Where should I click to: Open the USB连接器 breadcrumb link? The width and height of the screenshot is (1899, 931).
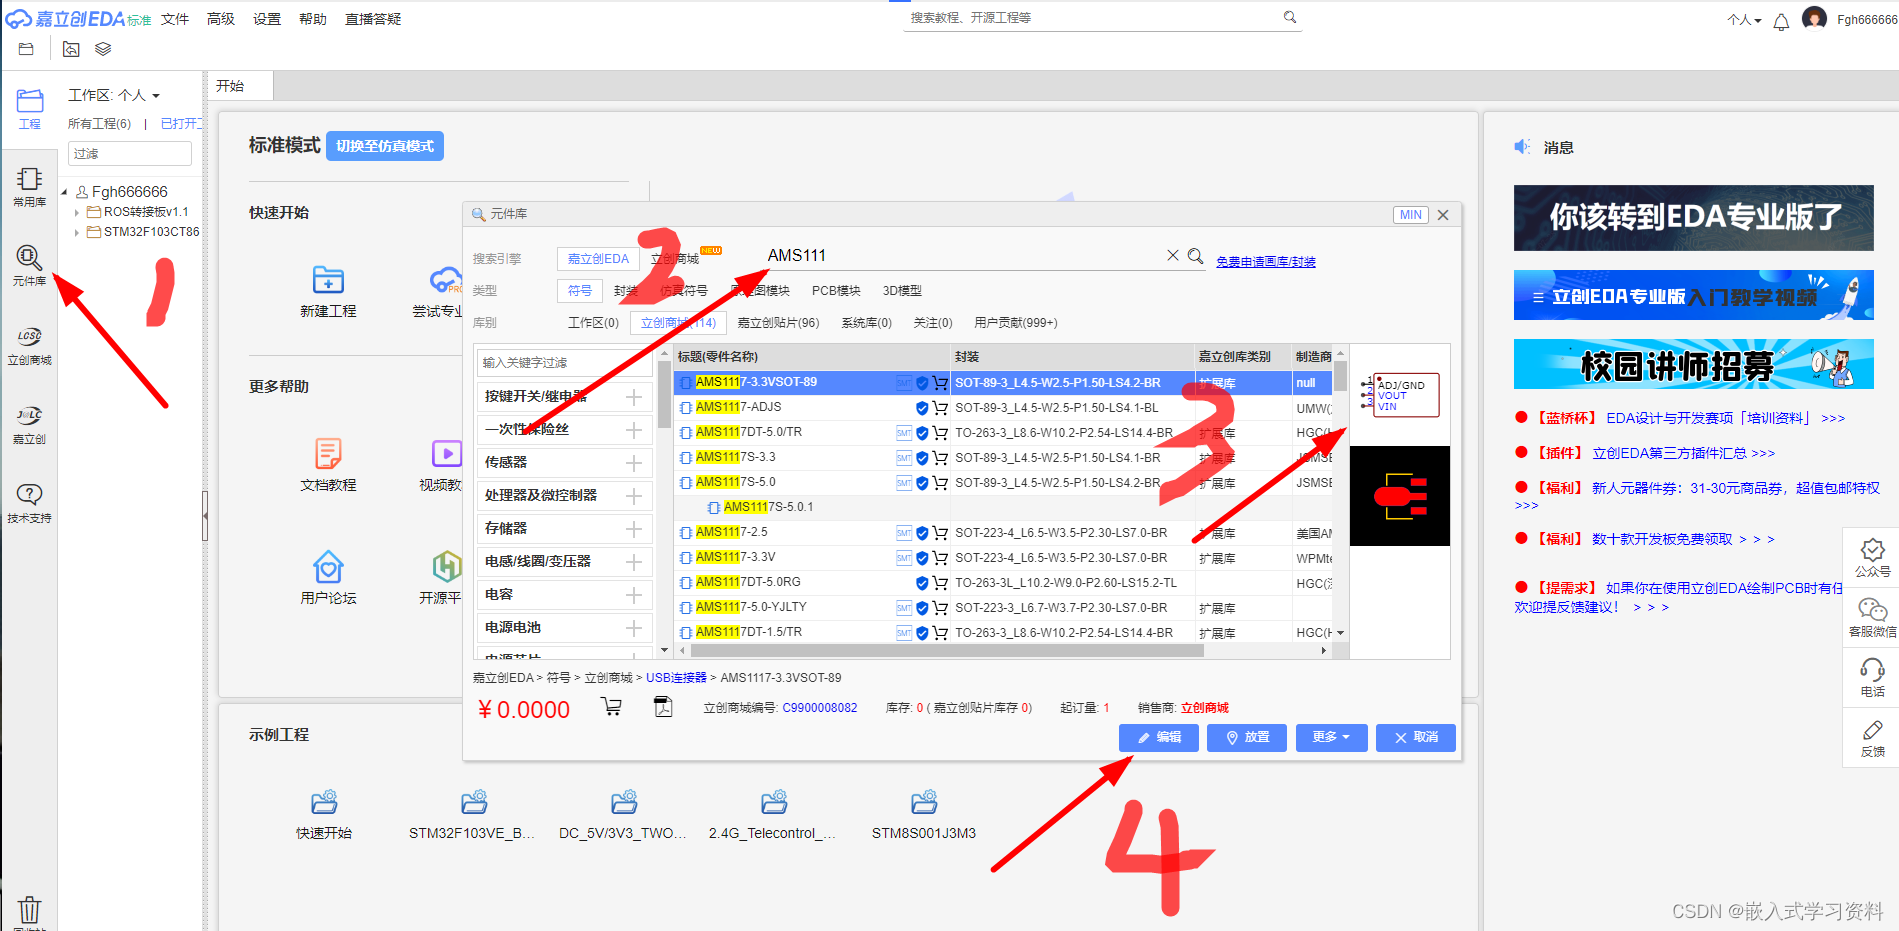click(676, 678)
